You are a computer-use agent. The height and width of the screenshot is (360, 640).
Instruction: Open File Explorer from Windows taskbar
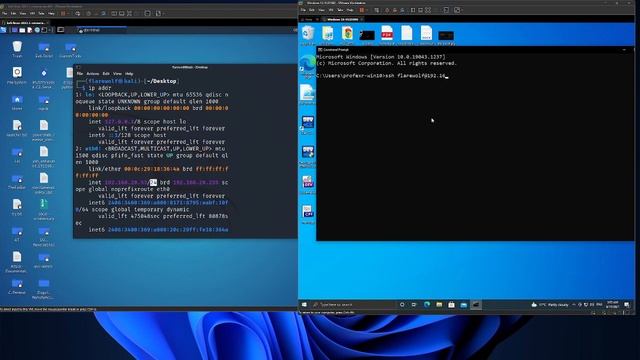click(x=439, y=305)
